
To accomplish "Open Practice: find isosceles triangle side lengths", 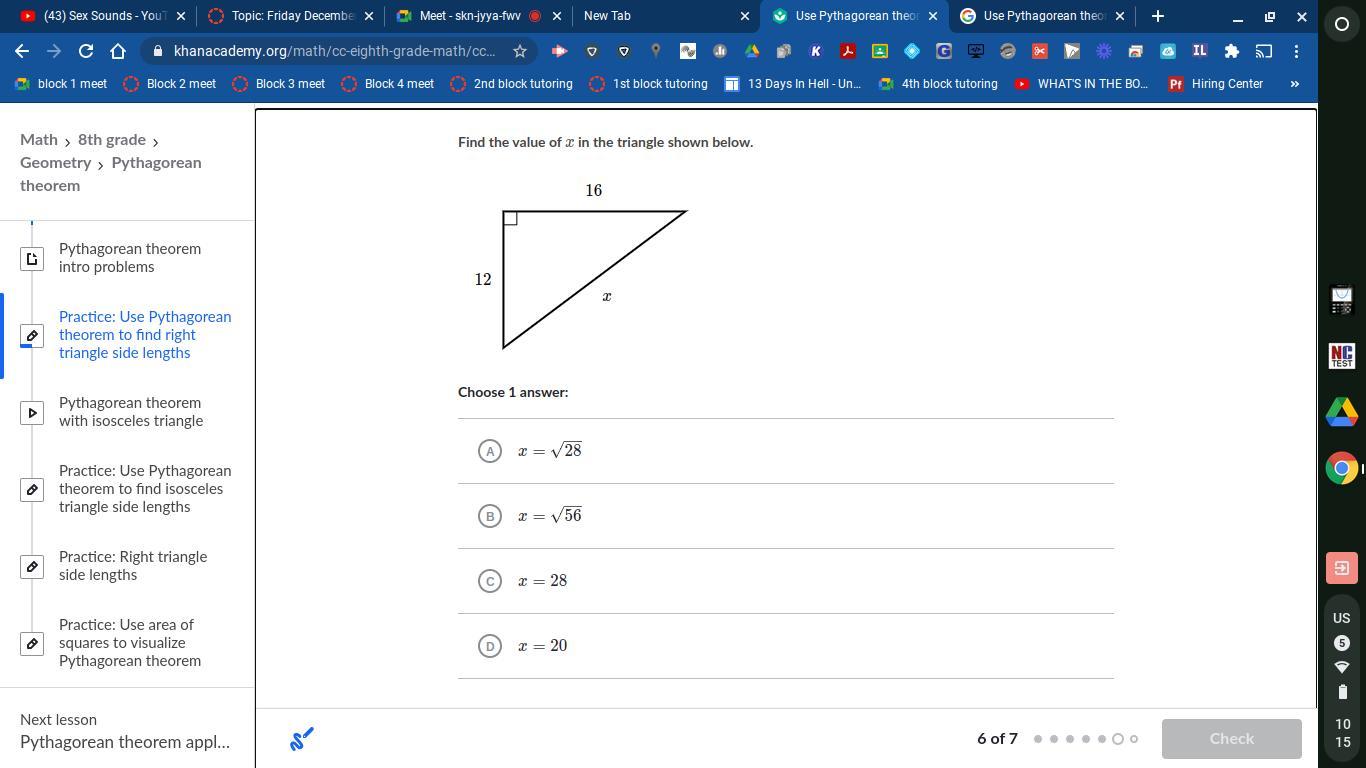I will click(145, 489).
